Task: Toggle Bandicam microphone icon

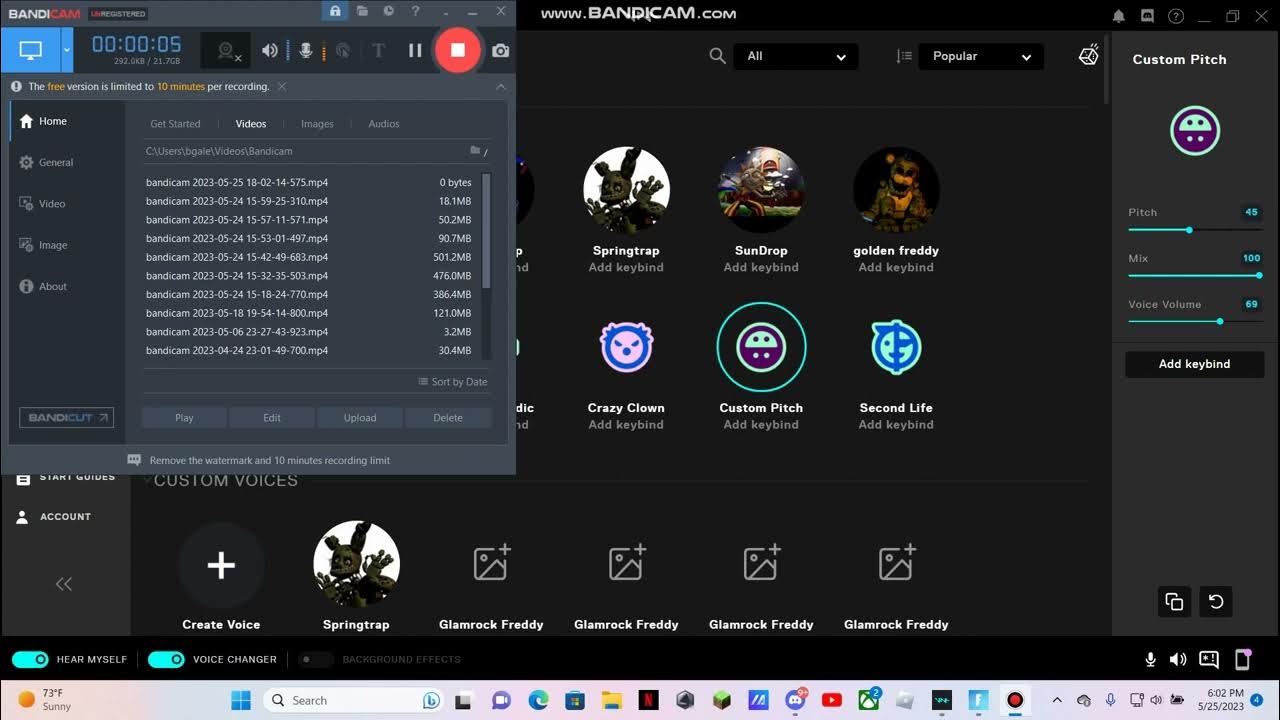Action: (x=306, y=51)
